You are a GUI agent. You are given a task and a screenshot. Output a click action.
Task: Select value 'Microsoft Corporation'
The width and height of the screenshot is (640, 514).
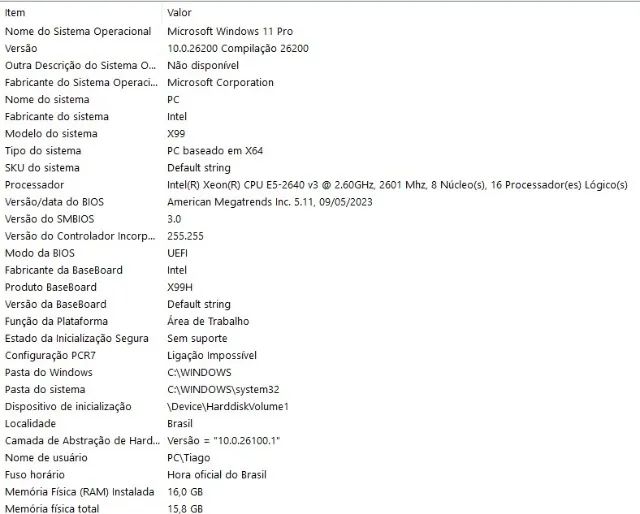[x=220, y=82]
